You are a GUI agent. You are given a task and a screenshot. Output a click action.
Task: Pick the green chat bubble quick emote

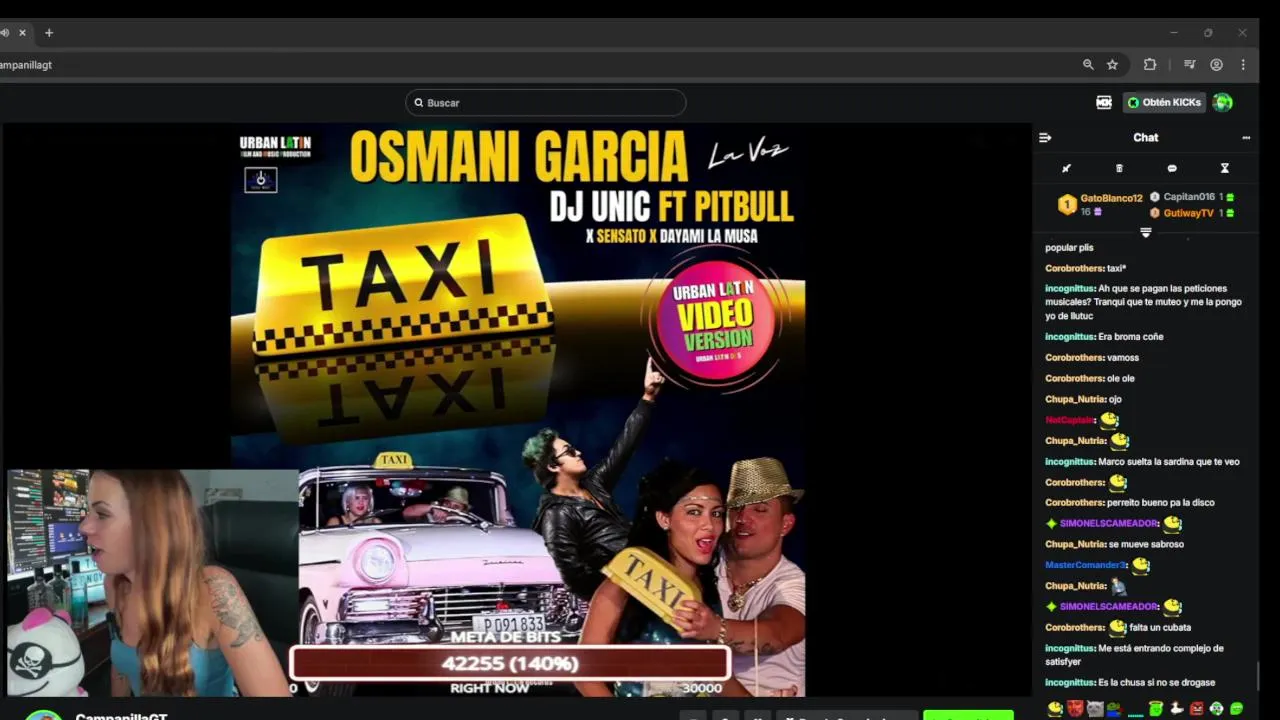point(1236,709)
